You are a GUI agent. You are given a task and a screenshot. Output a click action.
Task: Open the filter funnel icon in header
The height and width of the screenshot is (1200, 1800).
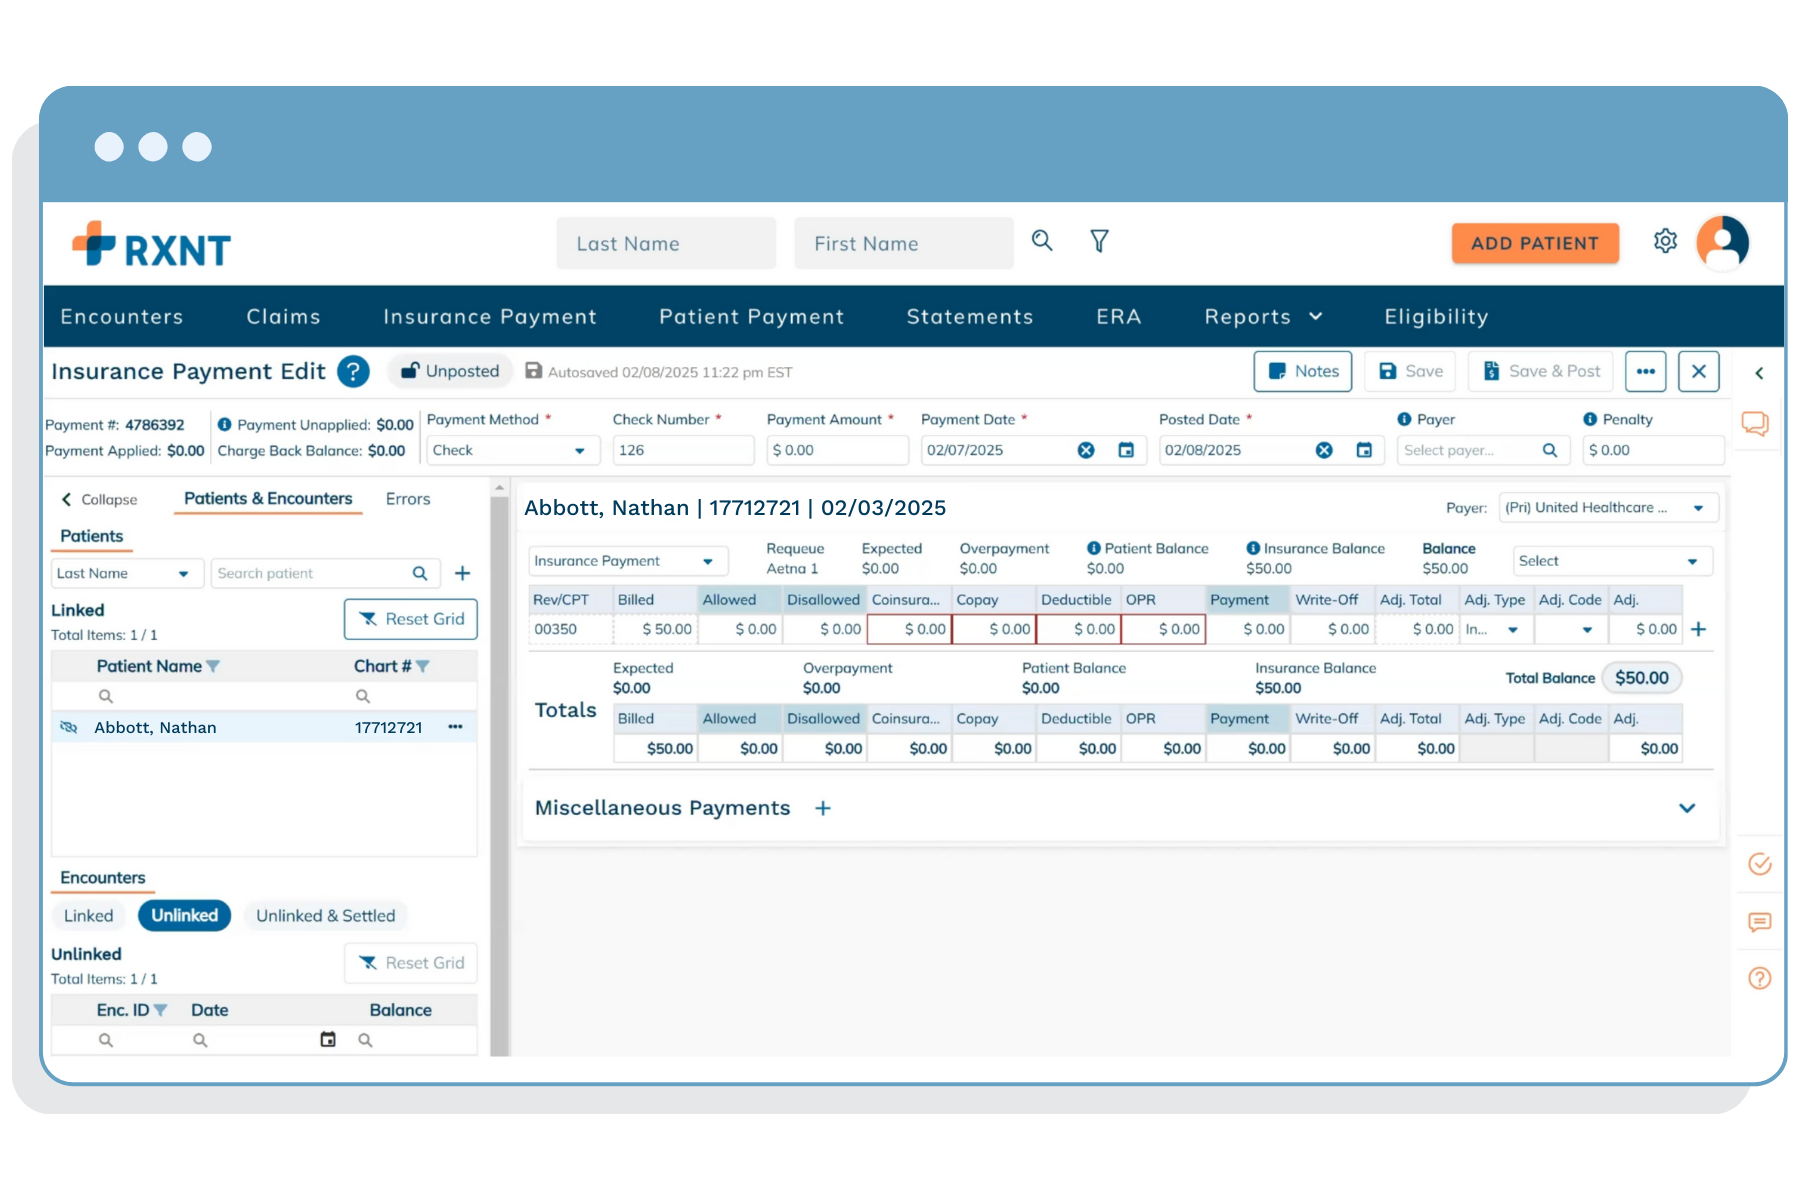[x=1099, y=241]
